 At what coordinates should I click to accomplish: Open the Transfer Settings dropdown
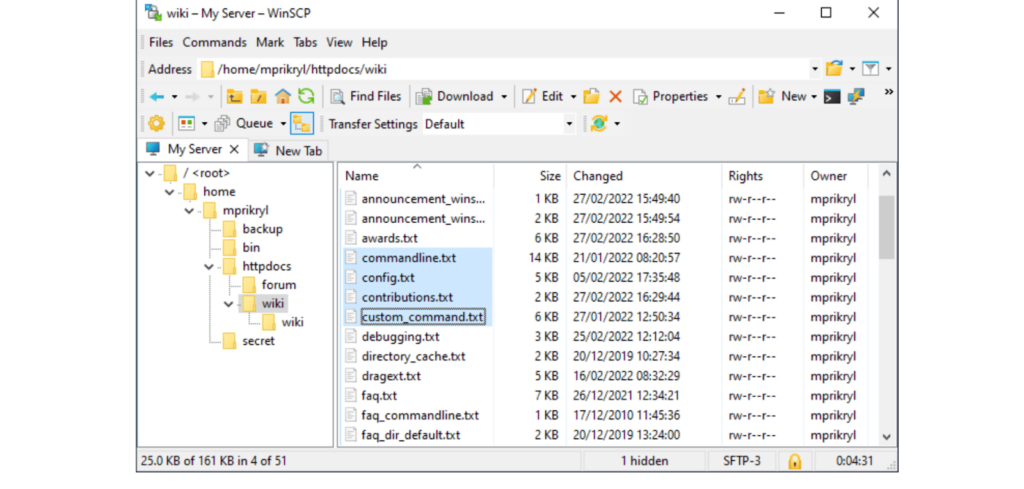(x=569, y=124)
